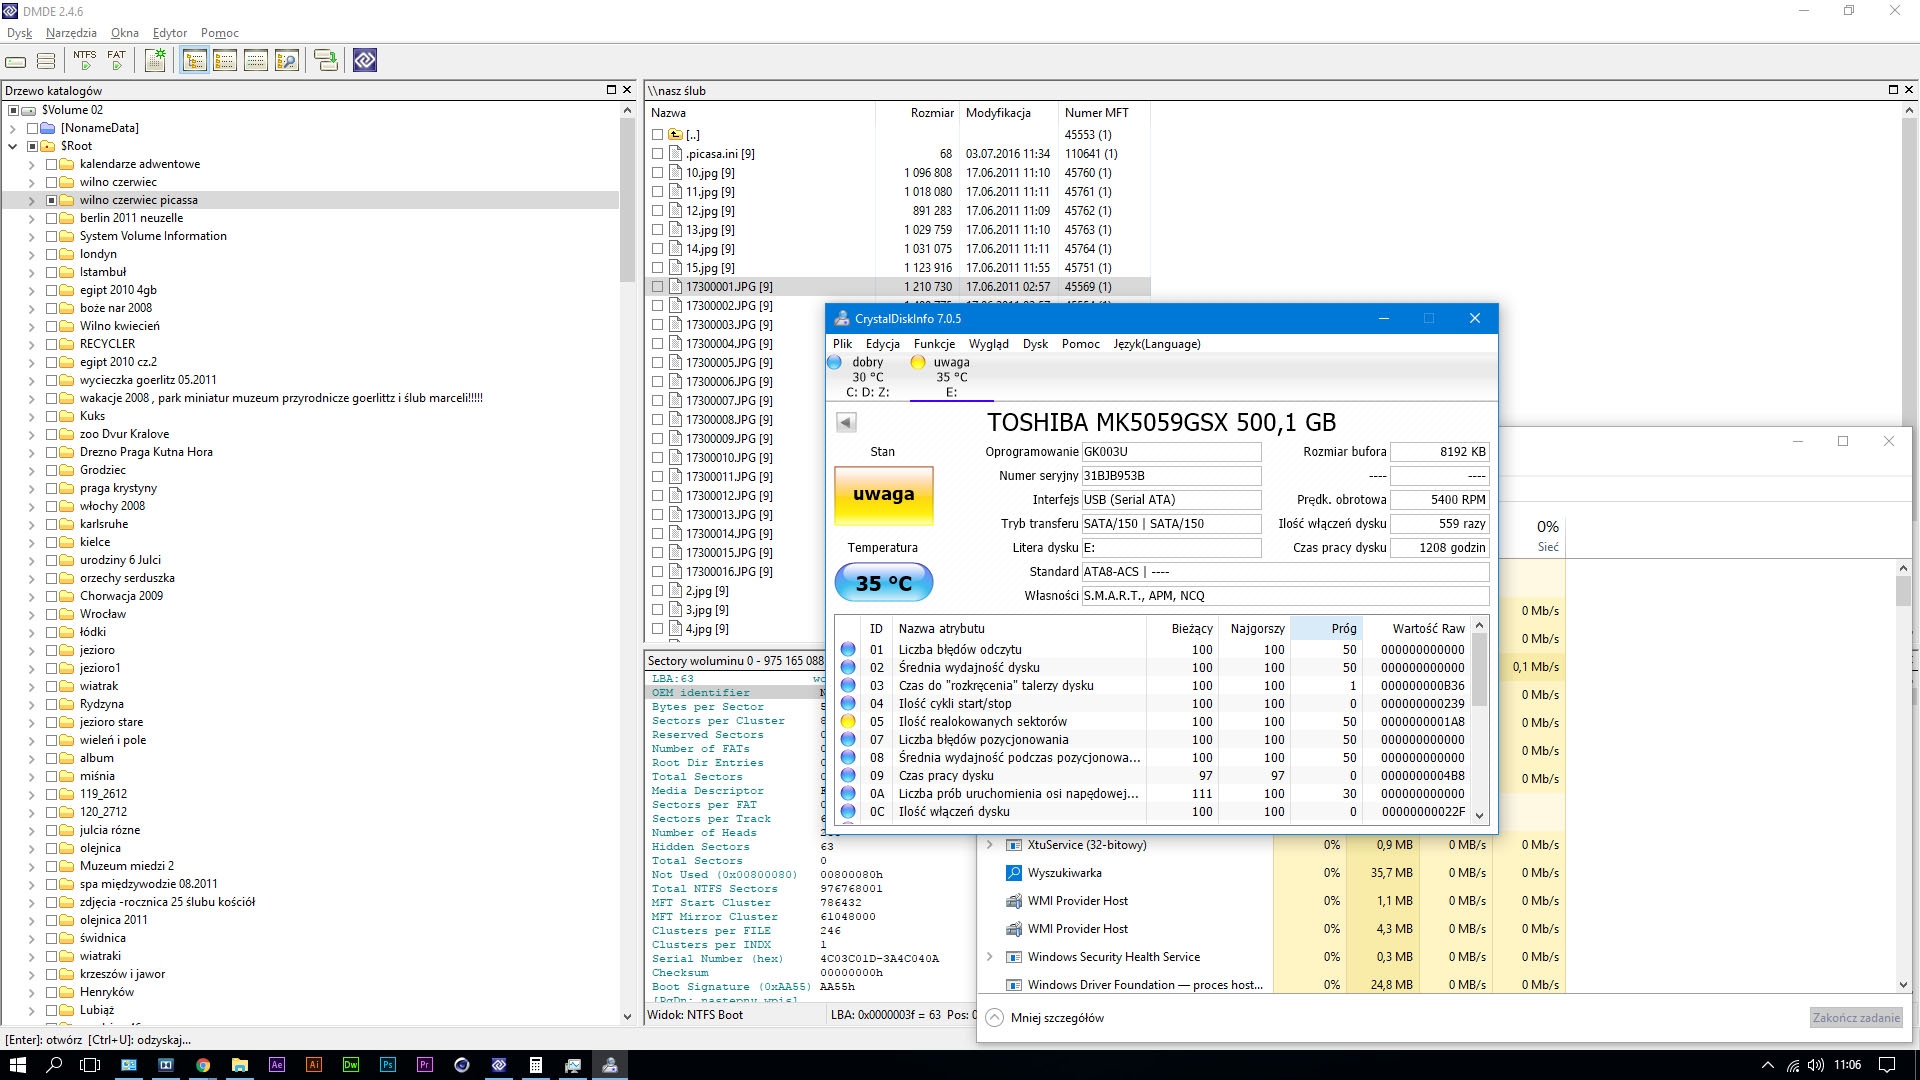Image resolution: width=1920 pixels, height=1080 pixels.
Task: Click the Task Manager taskbar icon
Action: click(x=573, y=1065)
